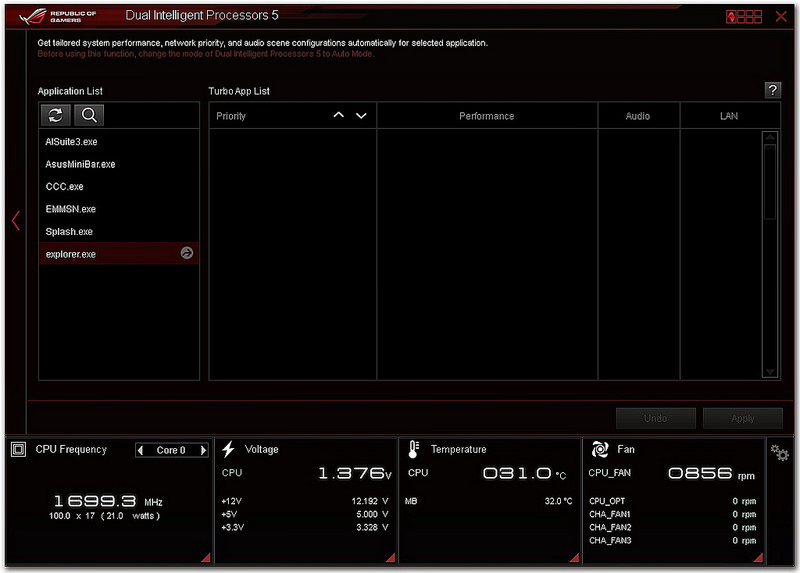The image size is (800, 573).
Task: Select explorer.exe in Application List
Action: pos(119,254)
